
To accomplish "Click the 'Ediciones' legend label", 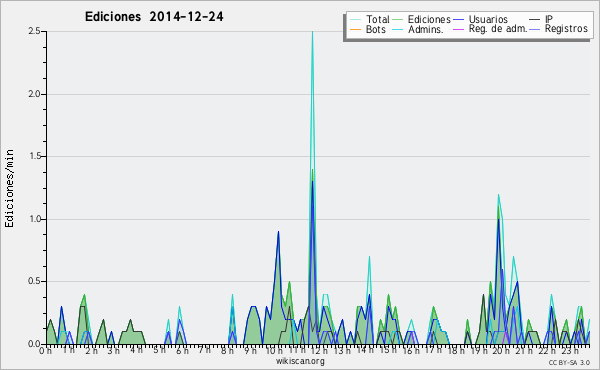I will 429,19.
